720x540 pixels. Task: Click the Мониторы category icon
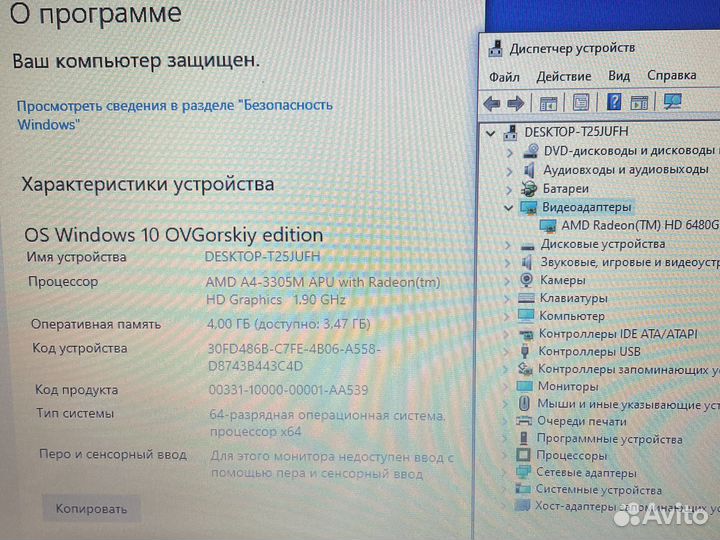point(524,386)
